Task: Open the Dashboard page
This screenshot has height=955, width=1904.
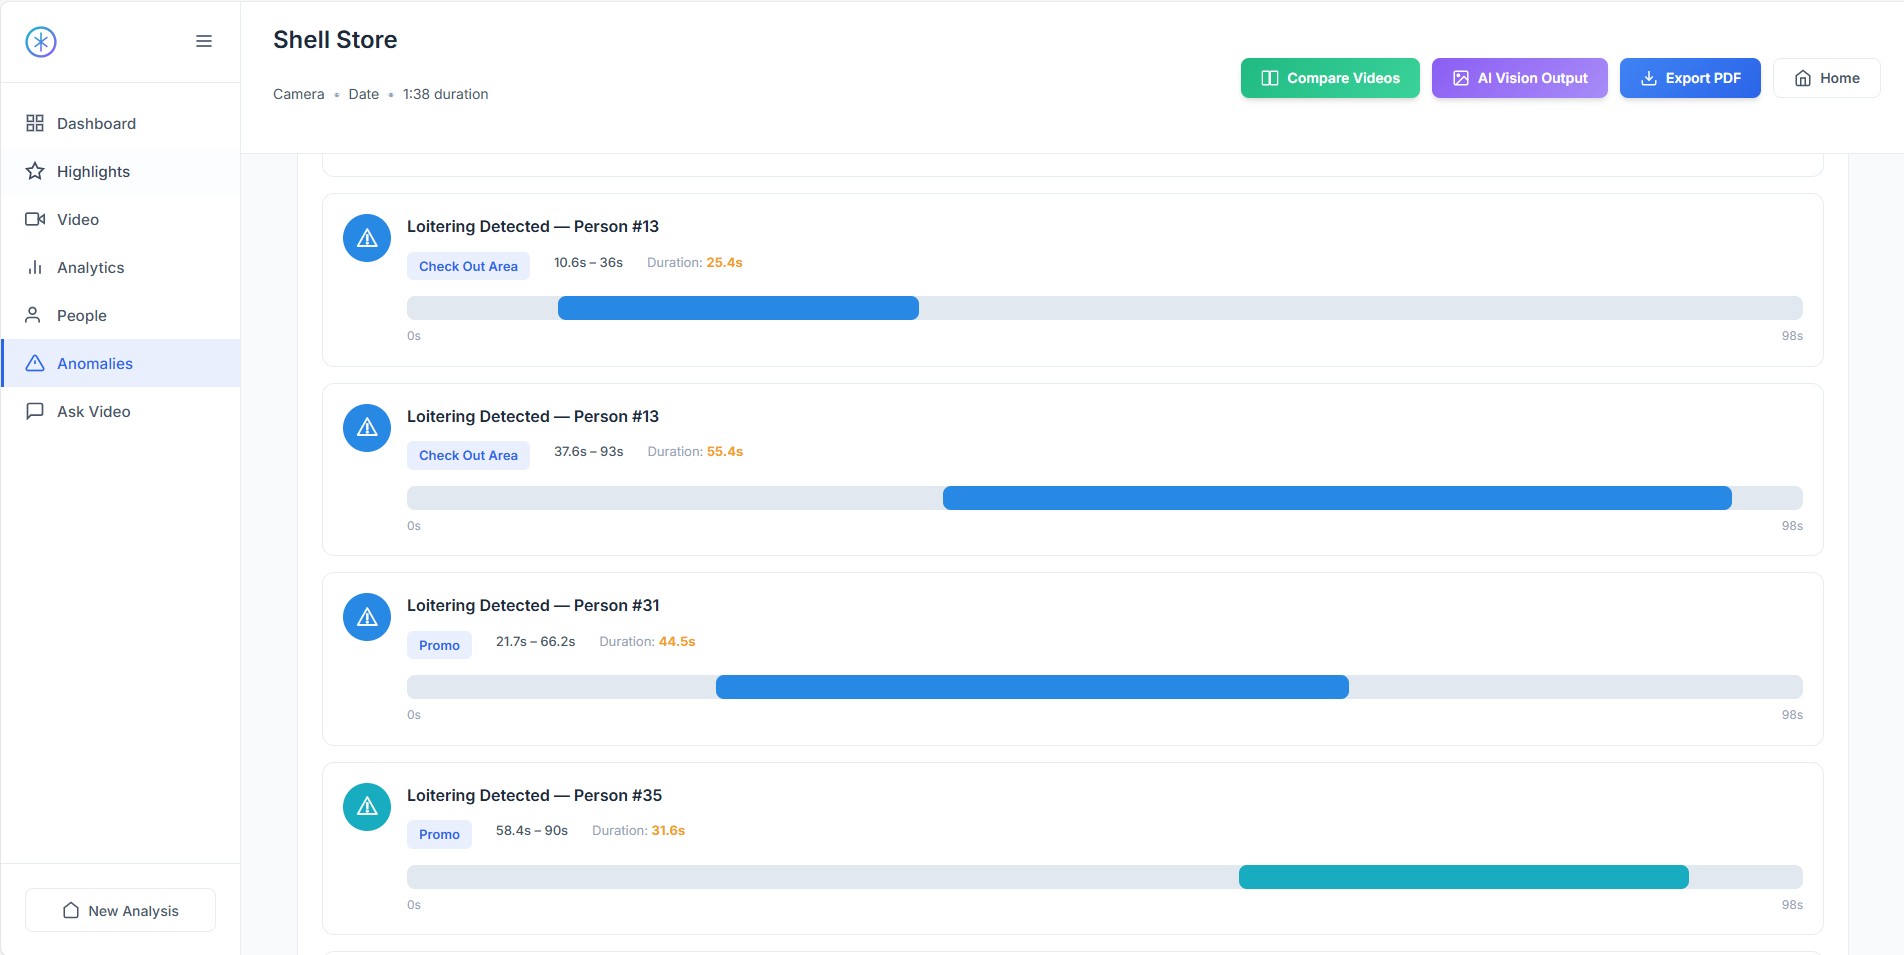Action: tap(96, 123)
